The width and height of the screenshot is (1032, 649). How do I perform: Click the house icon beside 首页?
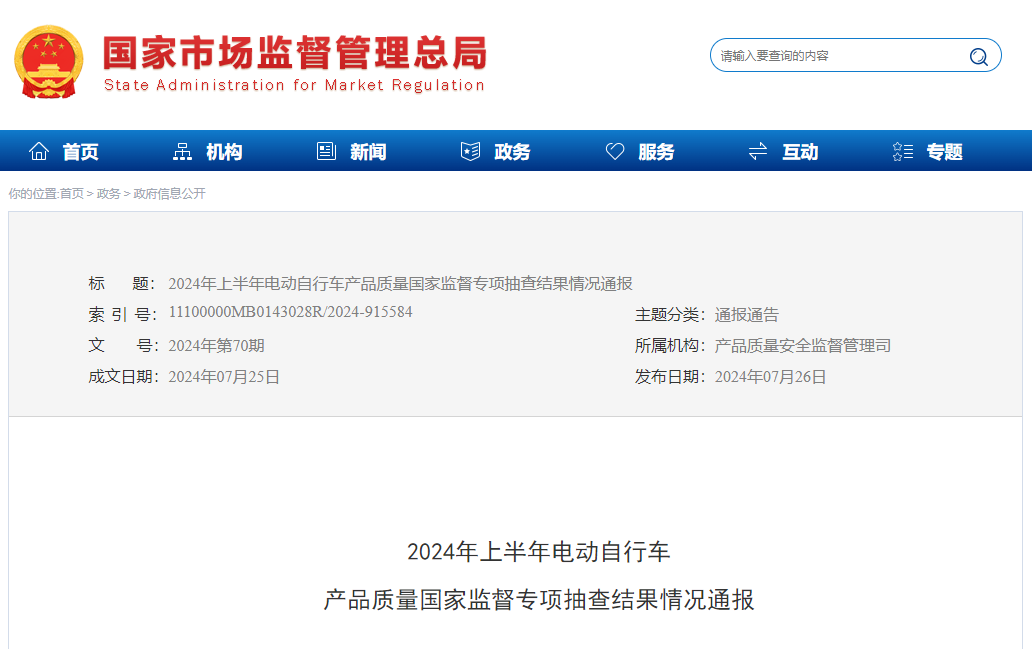(x=39, y=152)
